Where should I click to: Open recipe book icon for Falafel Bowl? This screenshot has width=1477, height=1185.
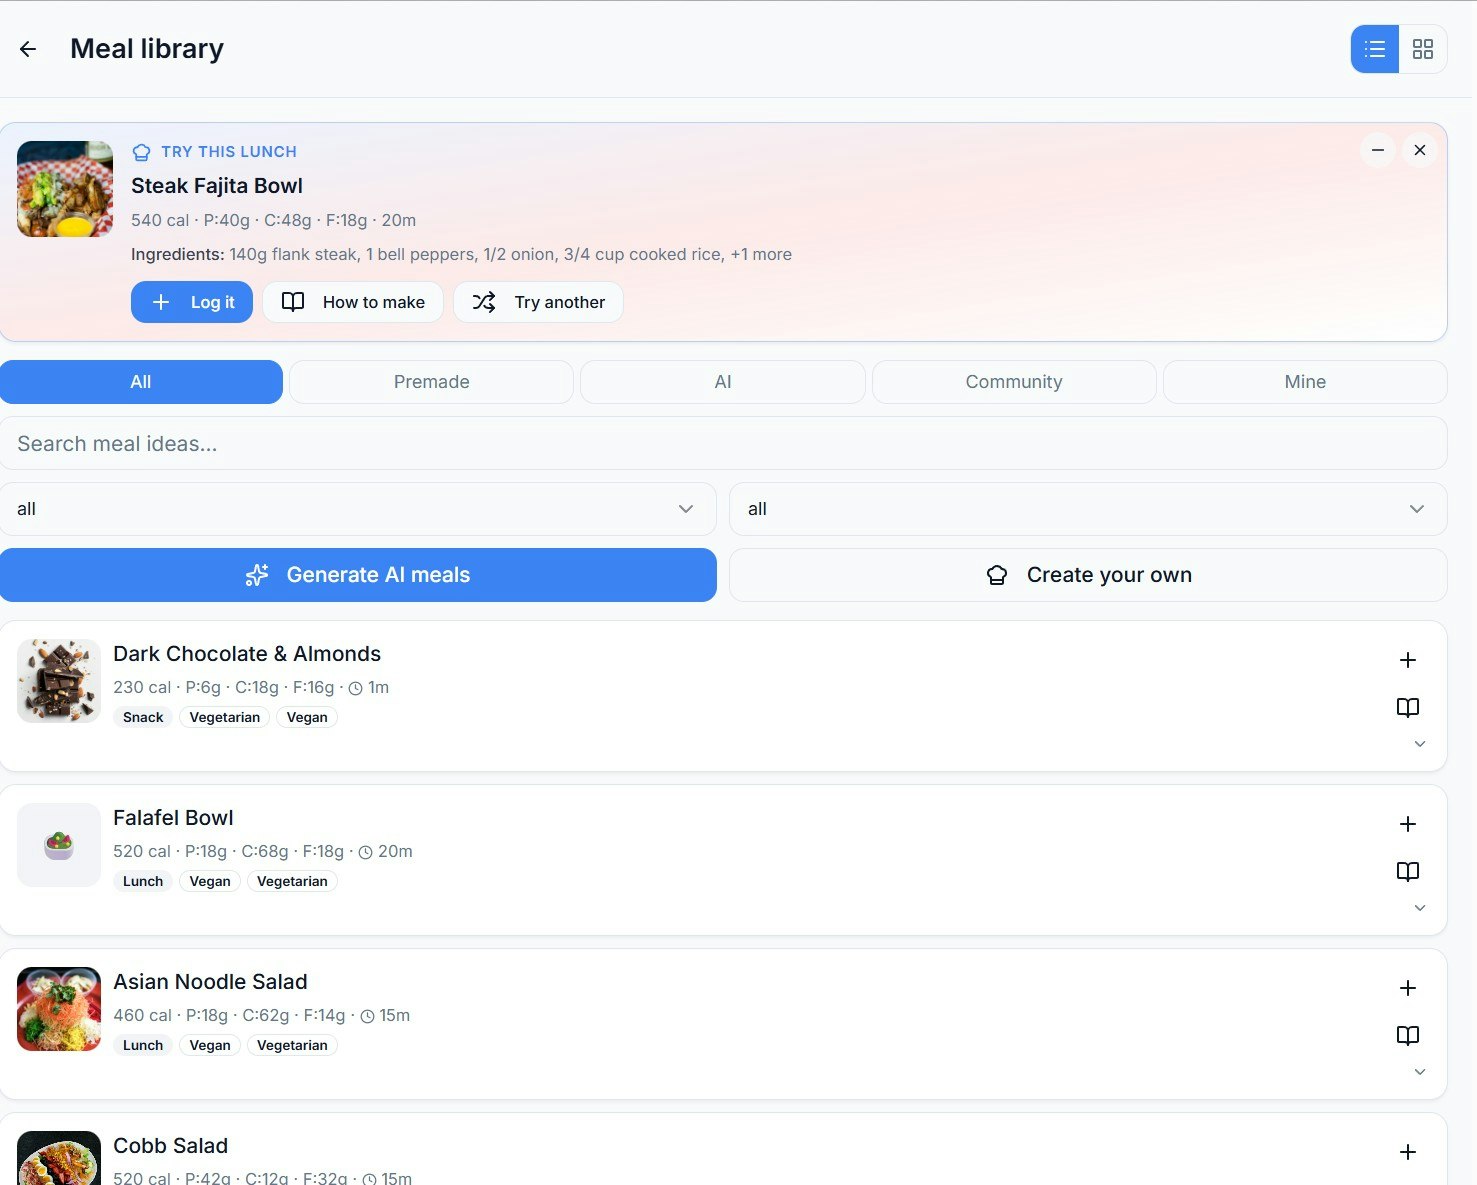pyautogui.click(x=1408, y=872)
